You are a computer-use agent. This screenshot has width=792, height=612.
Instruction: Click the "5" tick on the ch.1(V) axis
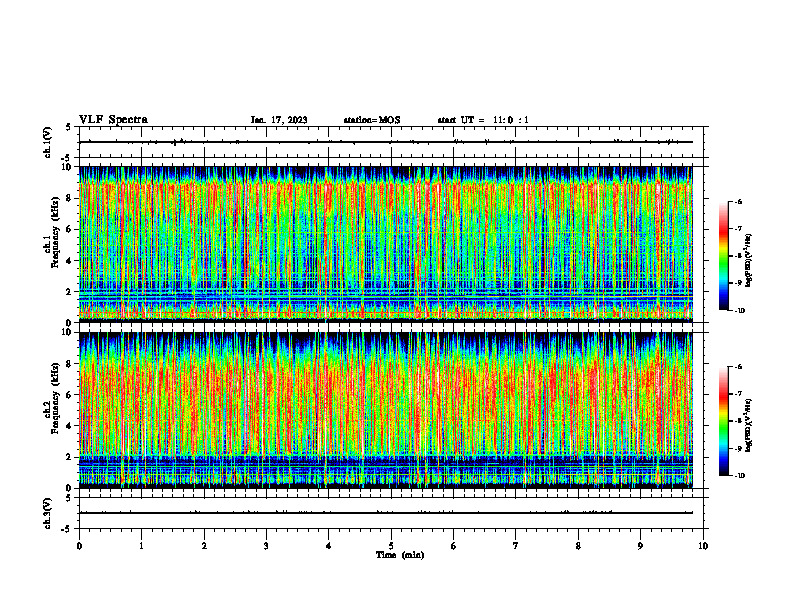[68, 128]
